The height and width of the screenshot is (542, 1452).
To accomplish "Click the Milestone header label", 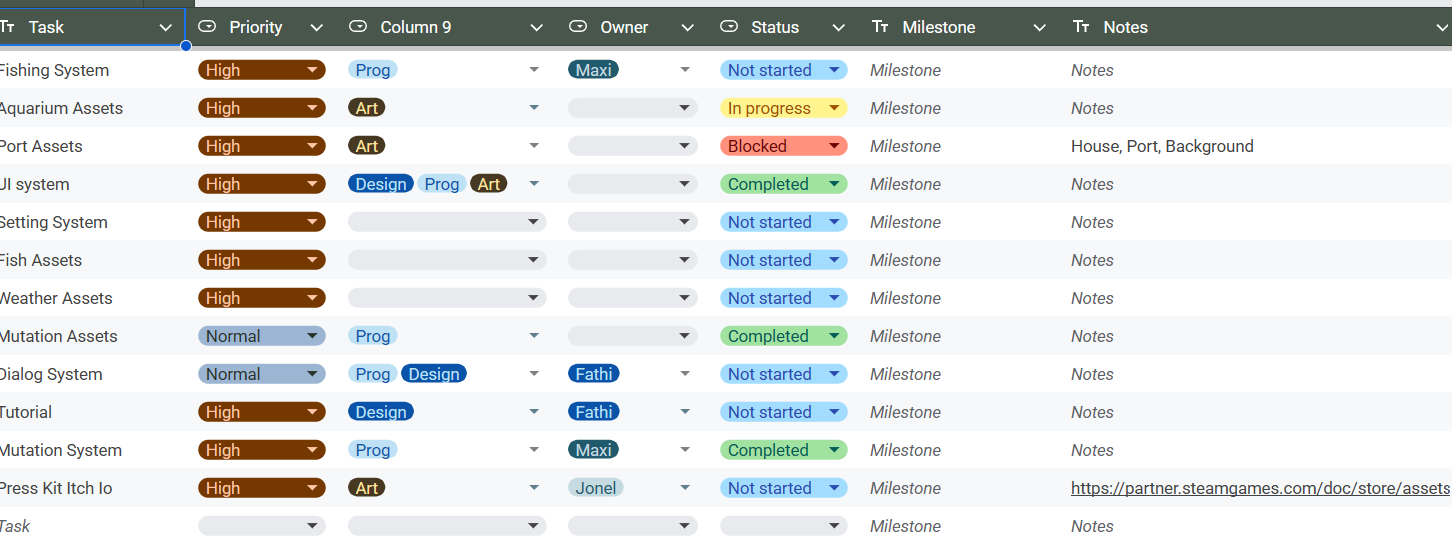I will (938, 27).
